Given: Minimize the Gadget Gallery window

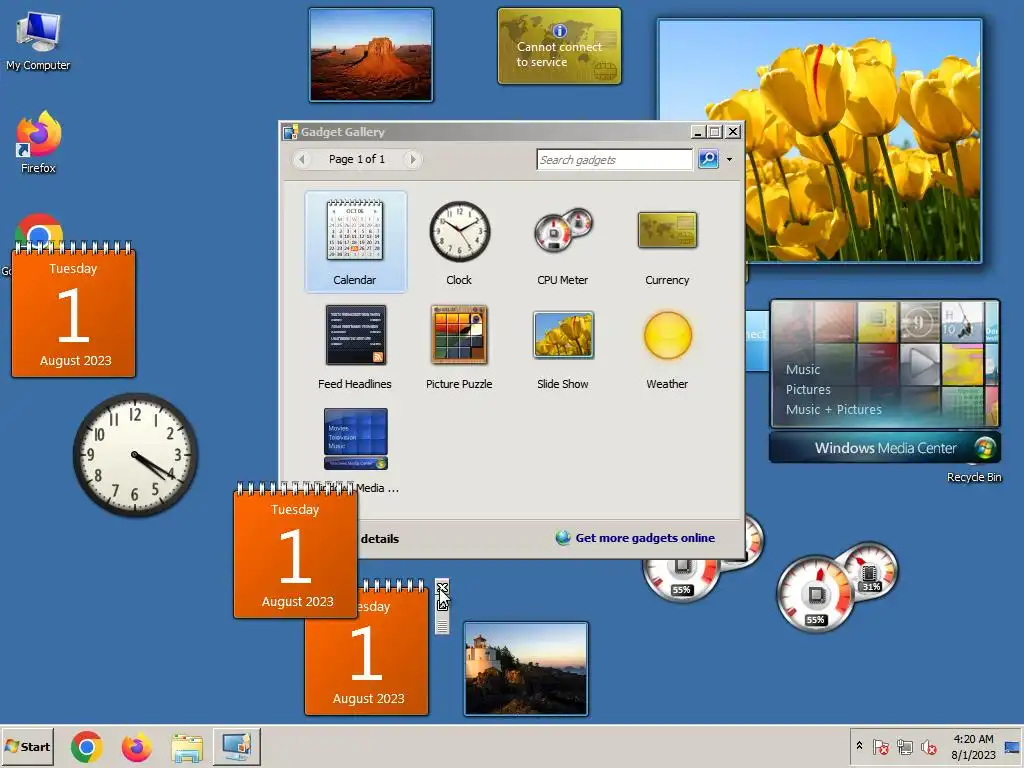Looking at the screenshot, I should pos(697,132).
